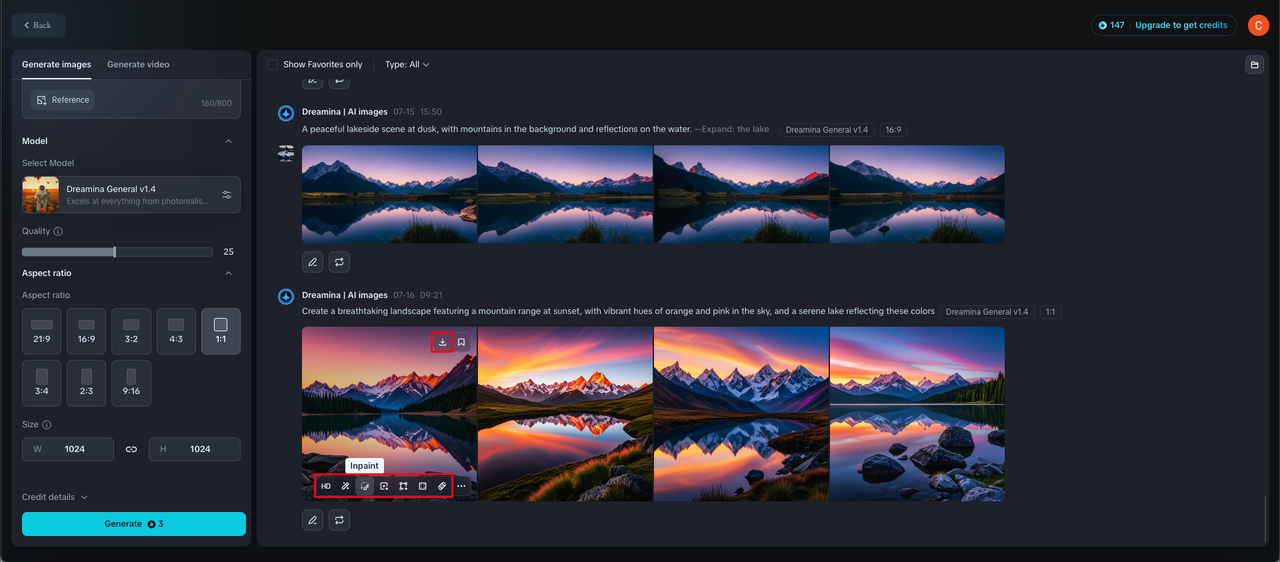
Task: Click regenerate icon under the 1:1 sunset images
Action: pyautogui.click(x=339, y=520)
